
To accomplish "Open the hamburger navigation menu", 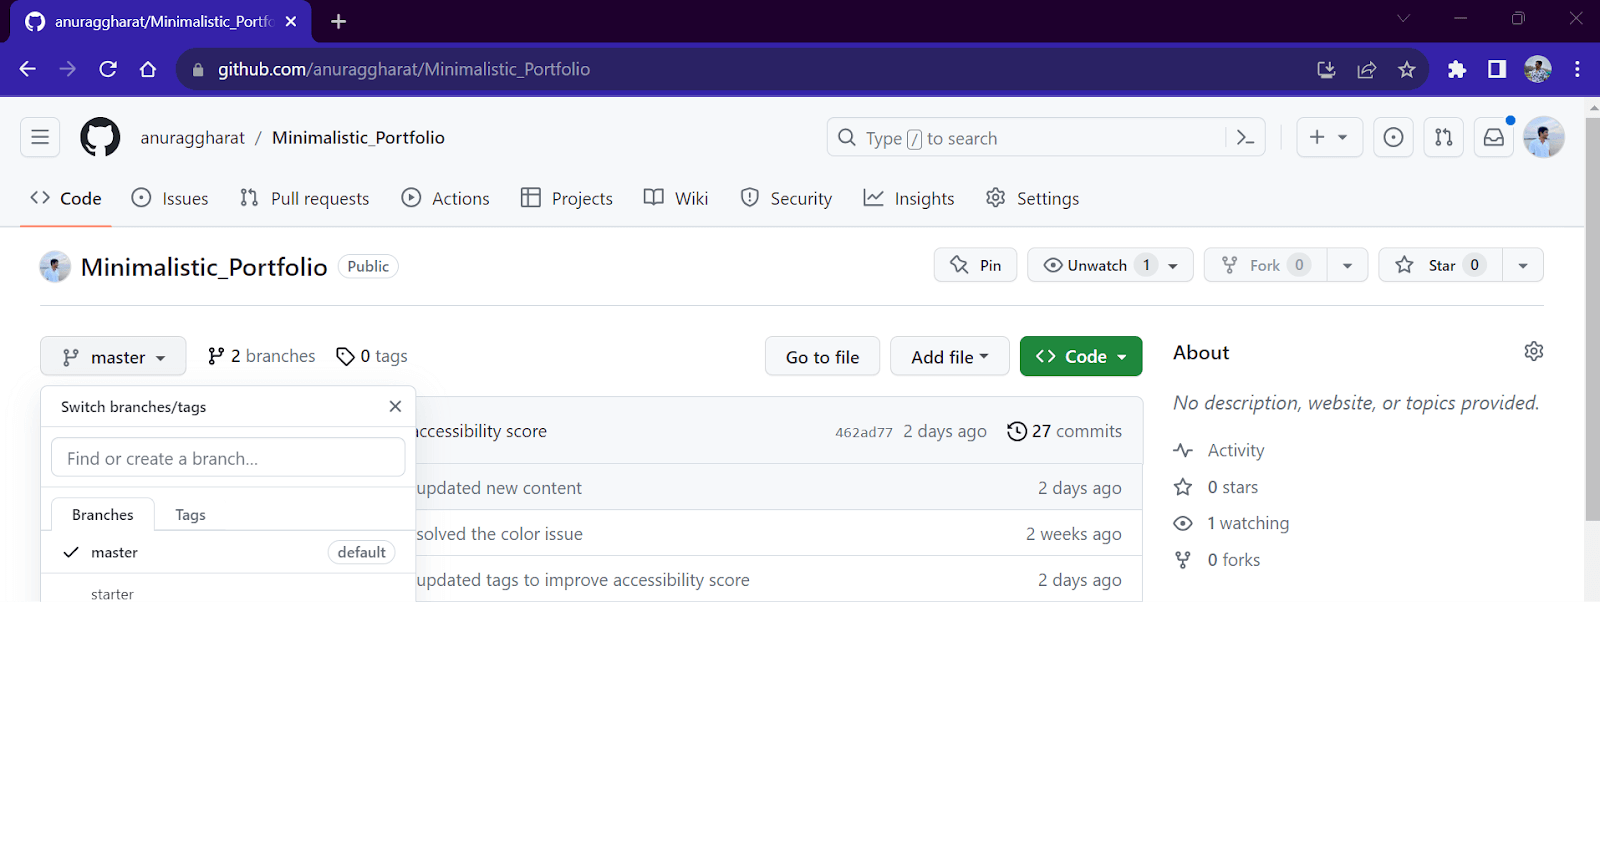I will pos(40,137).
